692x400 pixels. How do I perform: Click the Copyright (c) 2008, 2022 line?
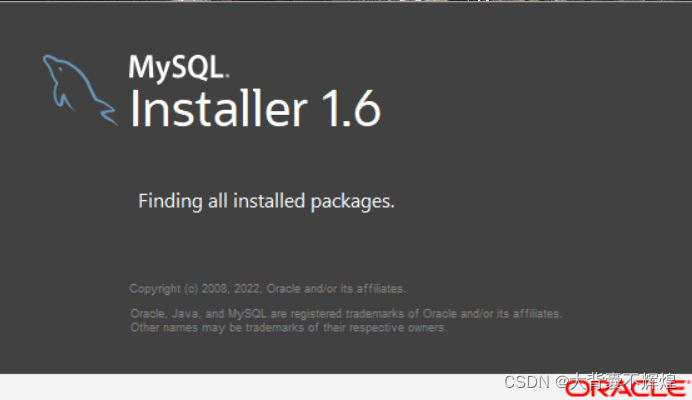pos(267,289)
